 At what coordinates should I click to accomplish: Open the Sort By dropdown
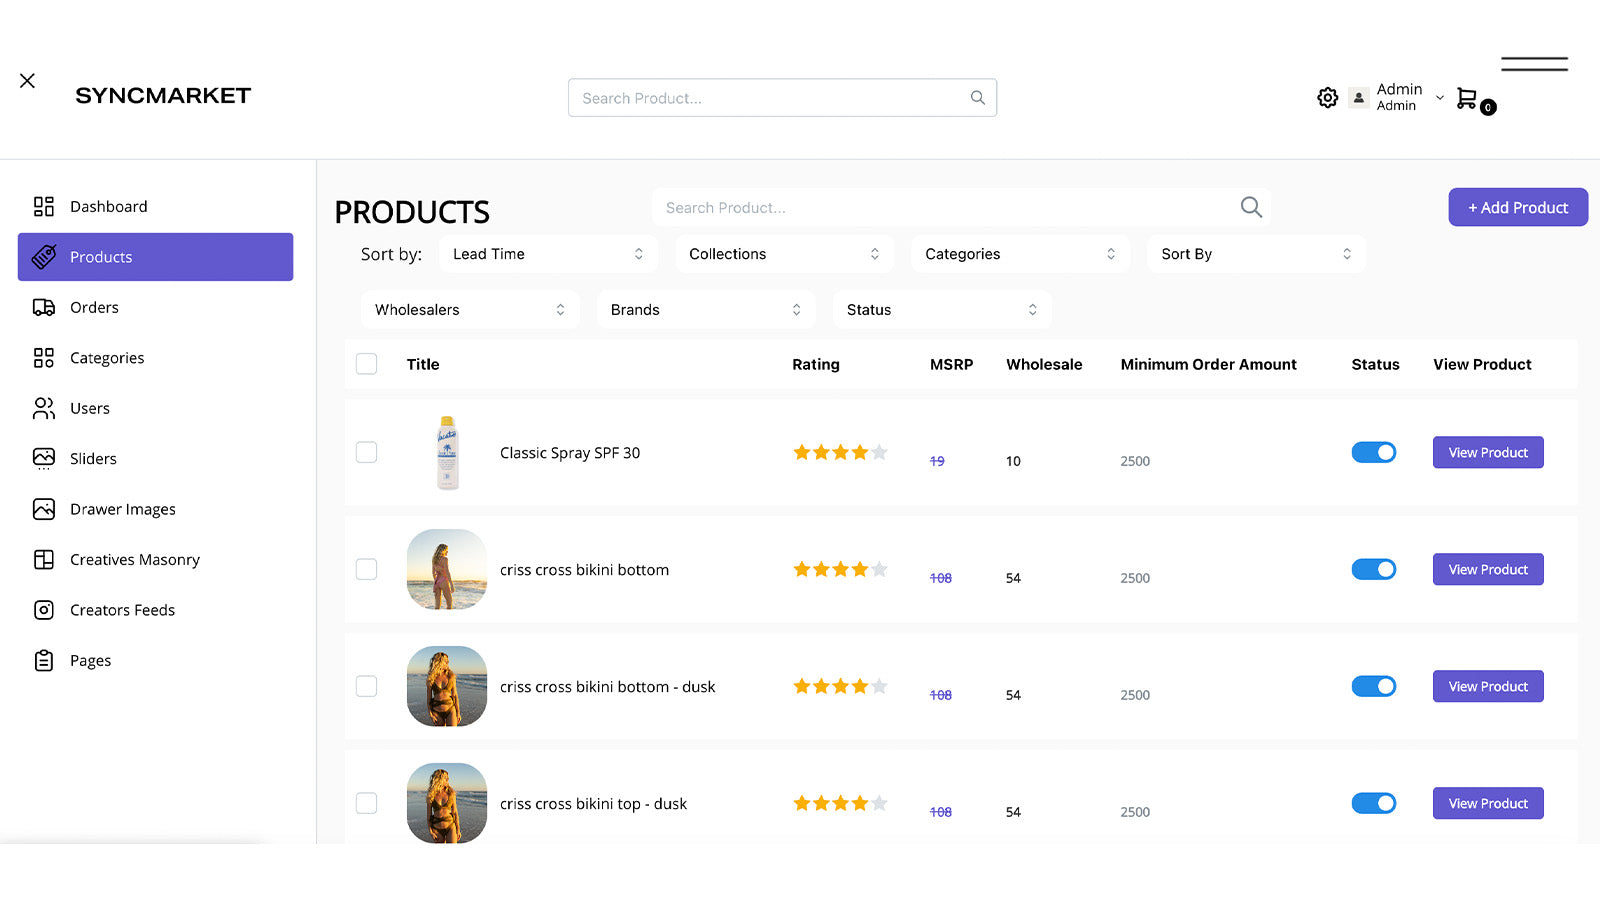click(x=1256, y=254)
